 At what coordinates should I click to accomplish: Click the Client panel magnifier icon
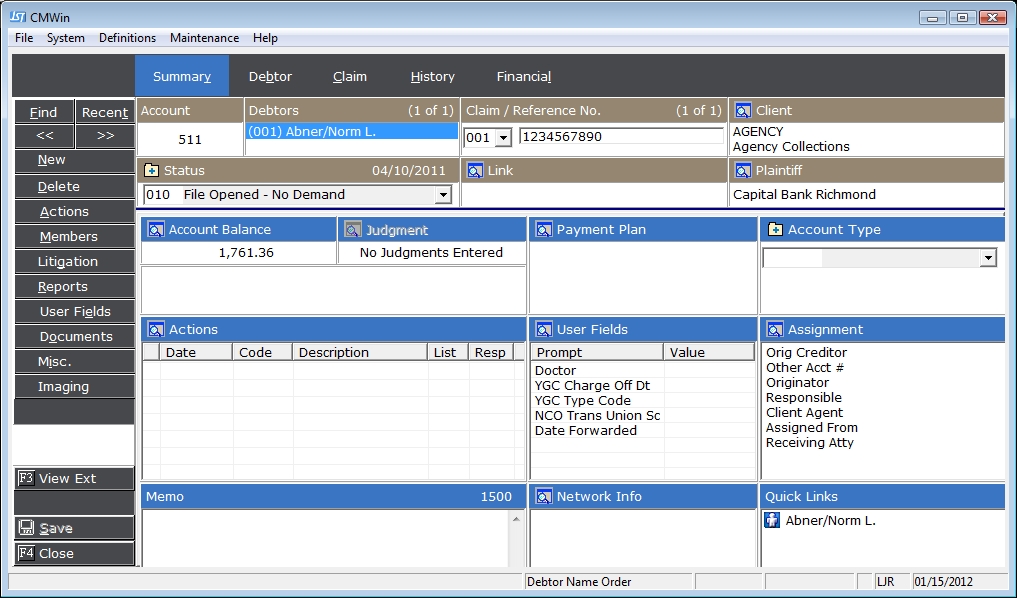pyautogui.click(x=743, y=111)
